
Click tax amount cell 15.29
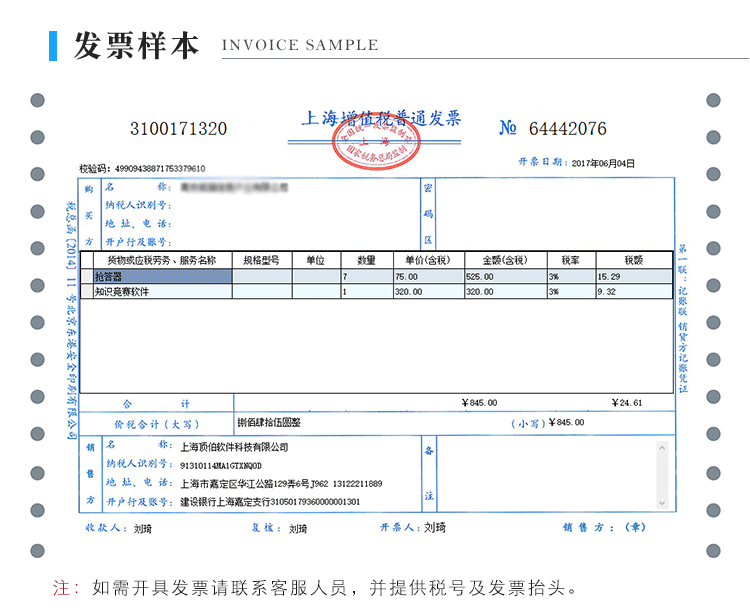point(633,276)
